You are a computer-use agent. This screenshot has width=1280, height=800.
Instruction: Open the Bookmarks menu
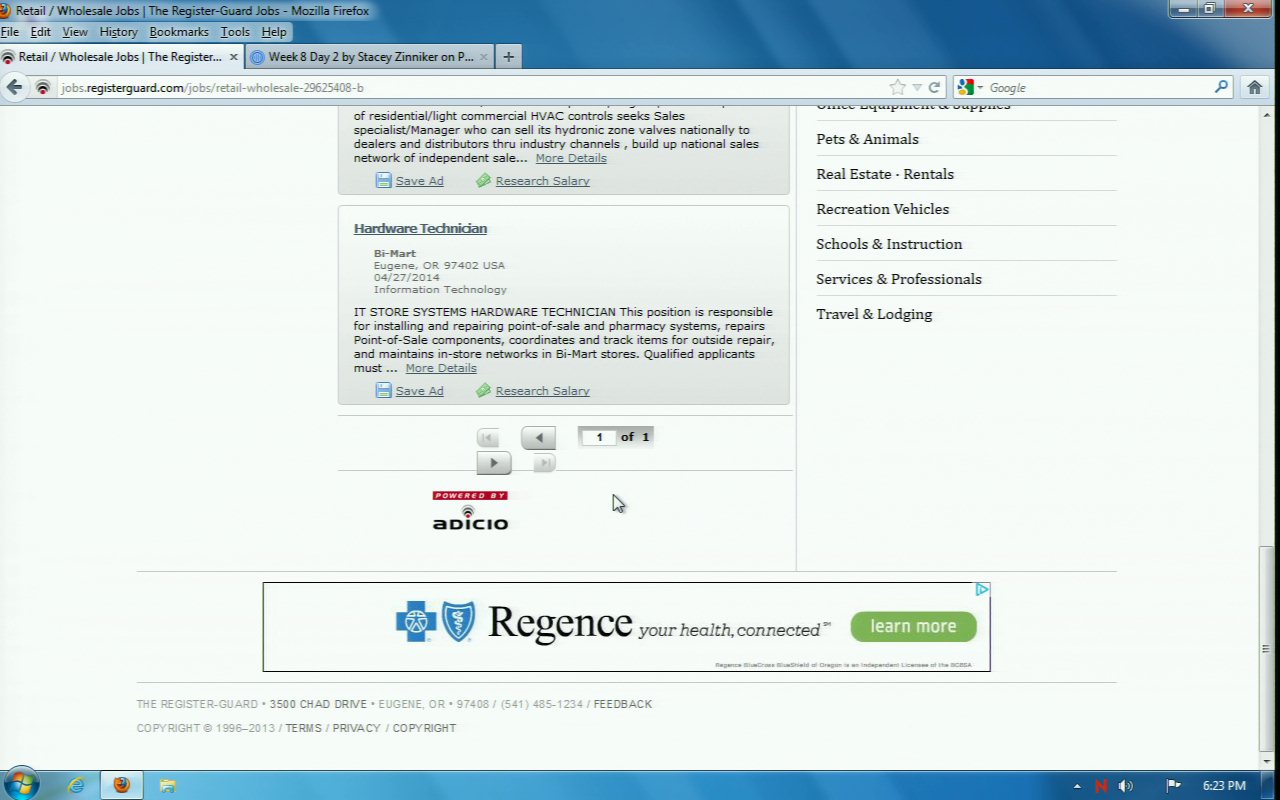pos(179,32)
